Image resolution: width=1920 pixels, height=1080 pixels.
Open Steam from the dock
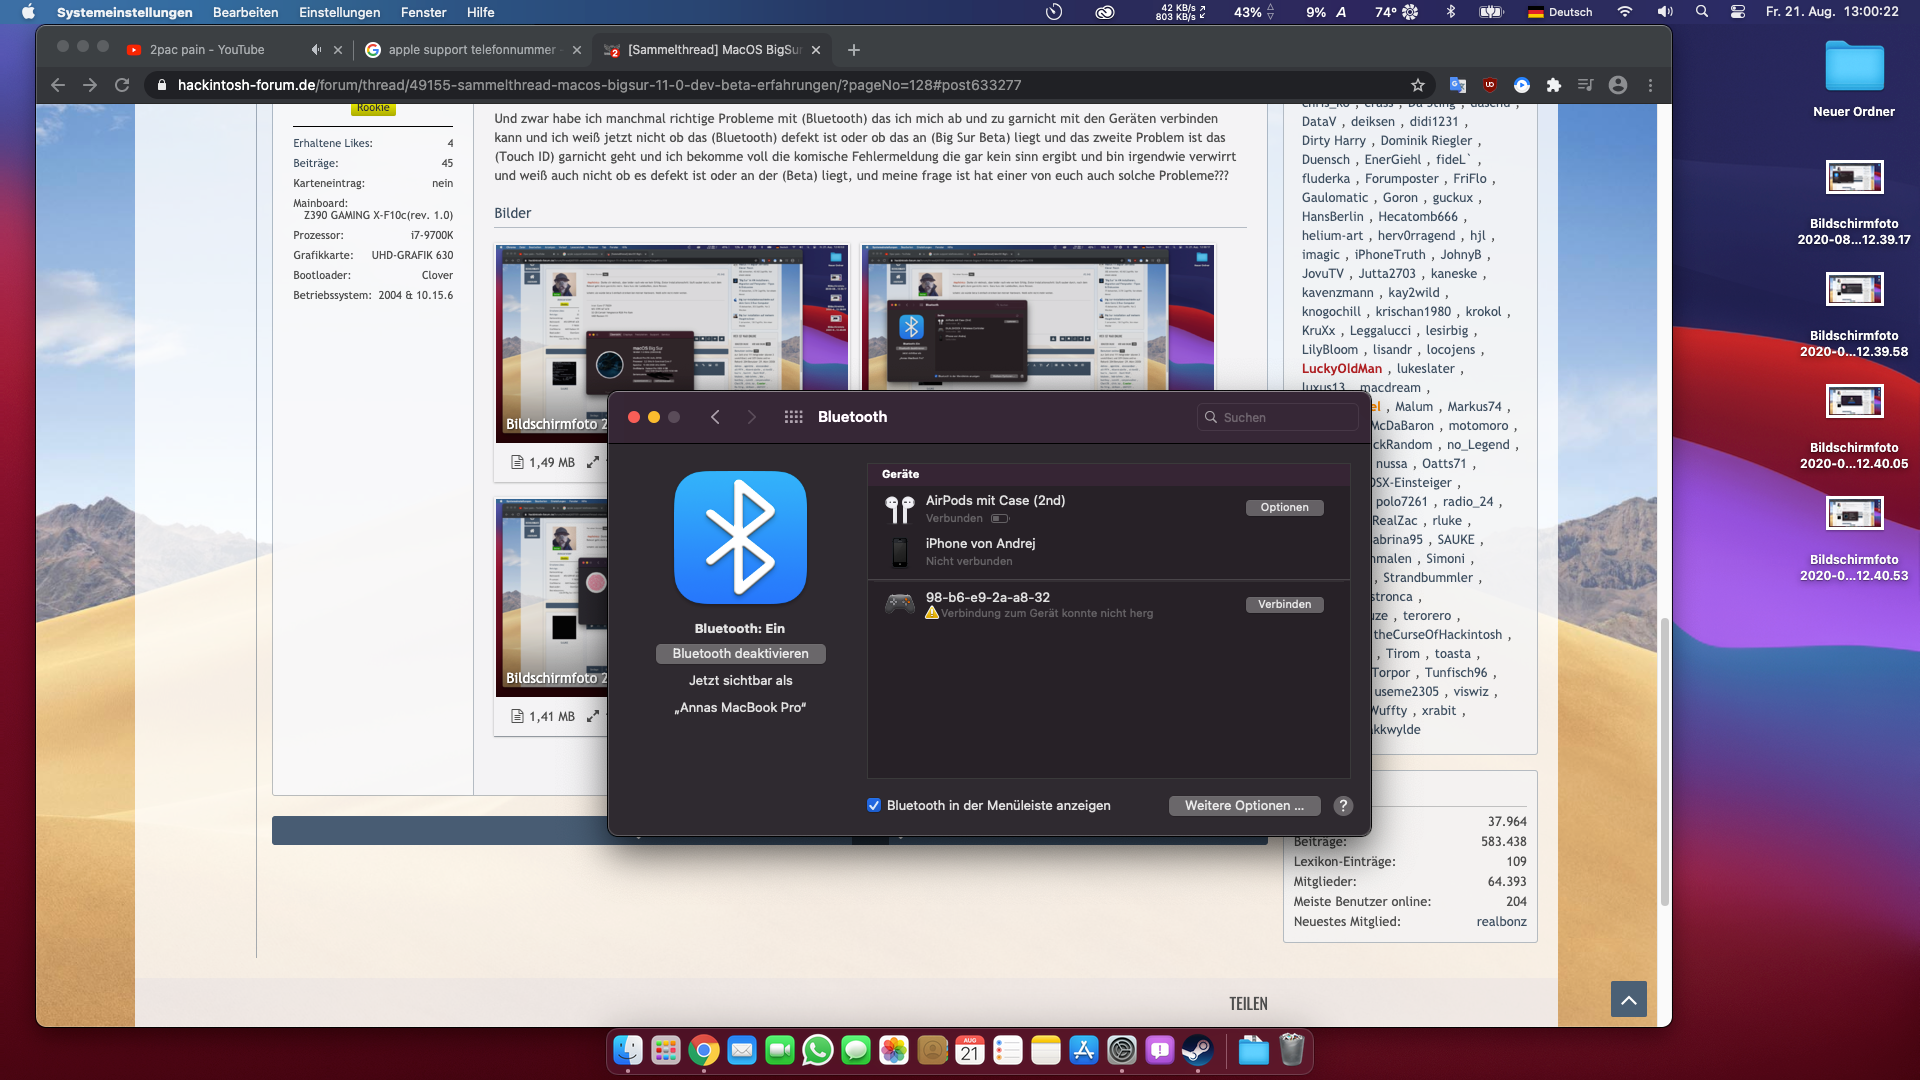click(x=1197, y=1051)
